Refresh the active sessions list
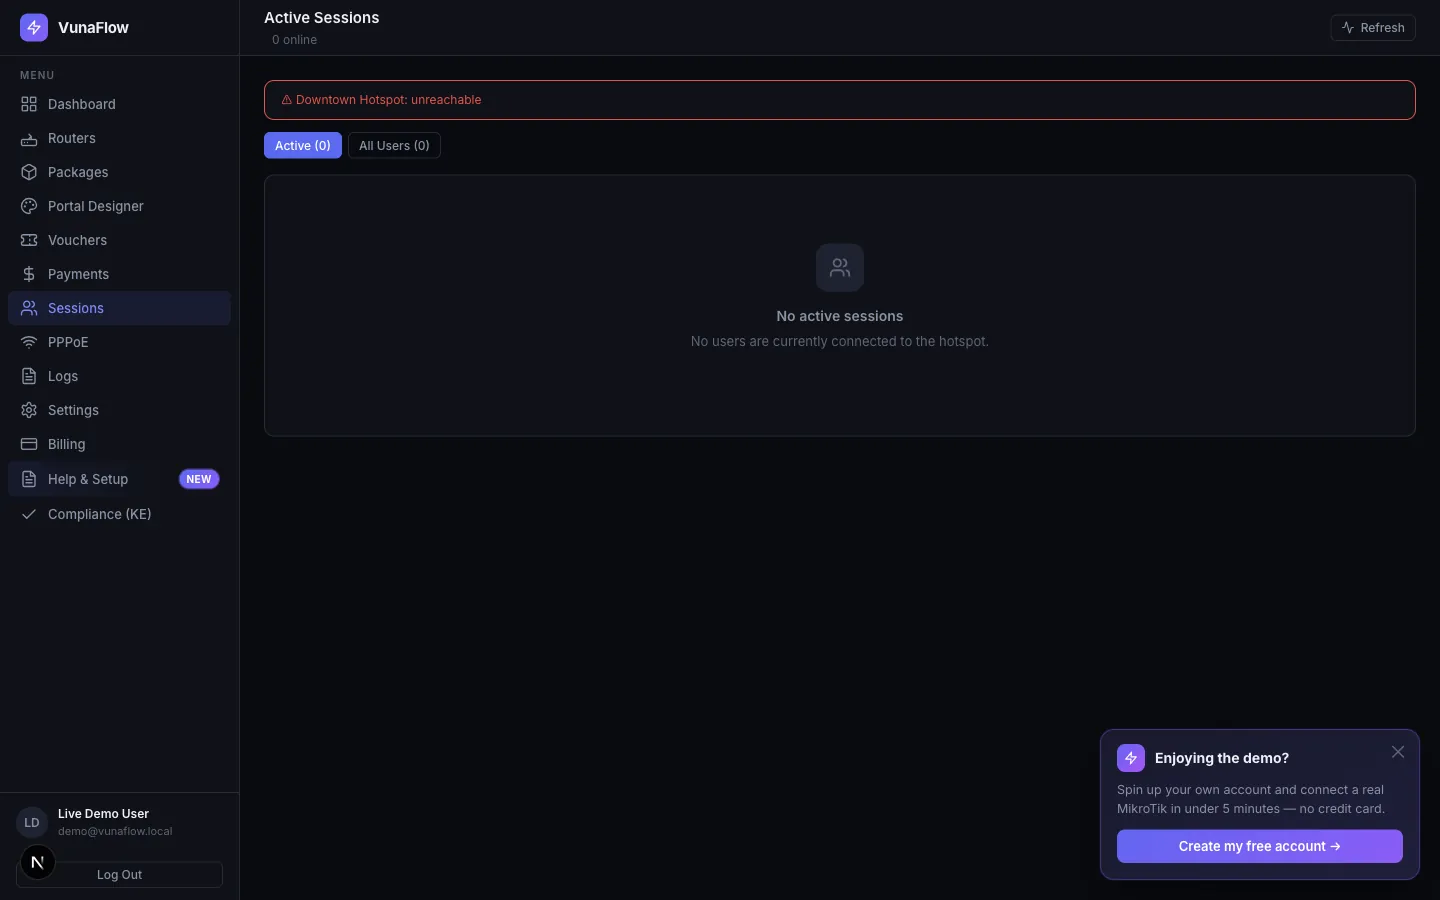The height and width of the screenshot is (900, 1440). [x=1373, y=28]
